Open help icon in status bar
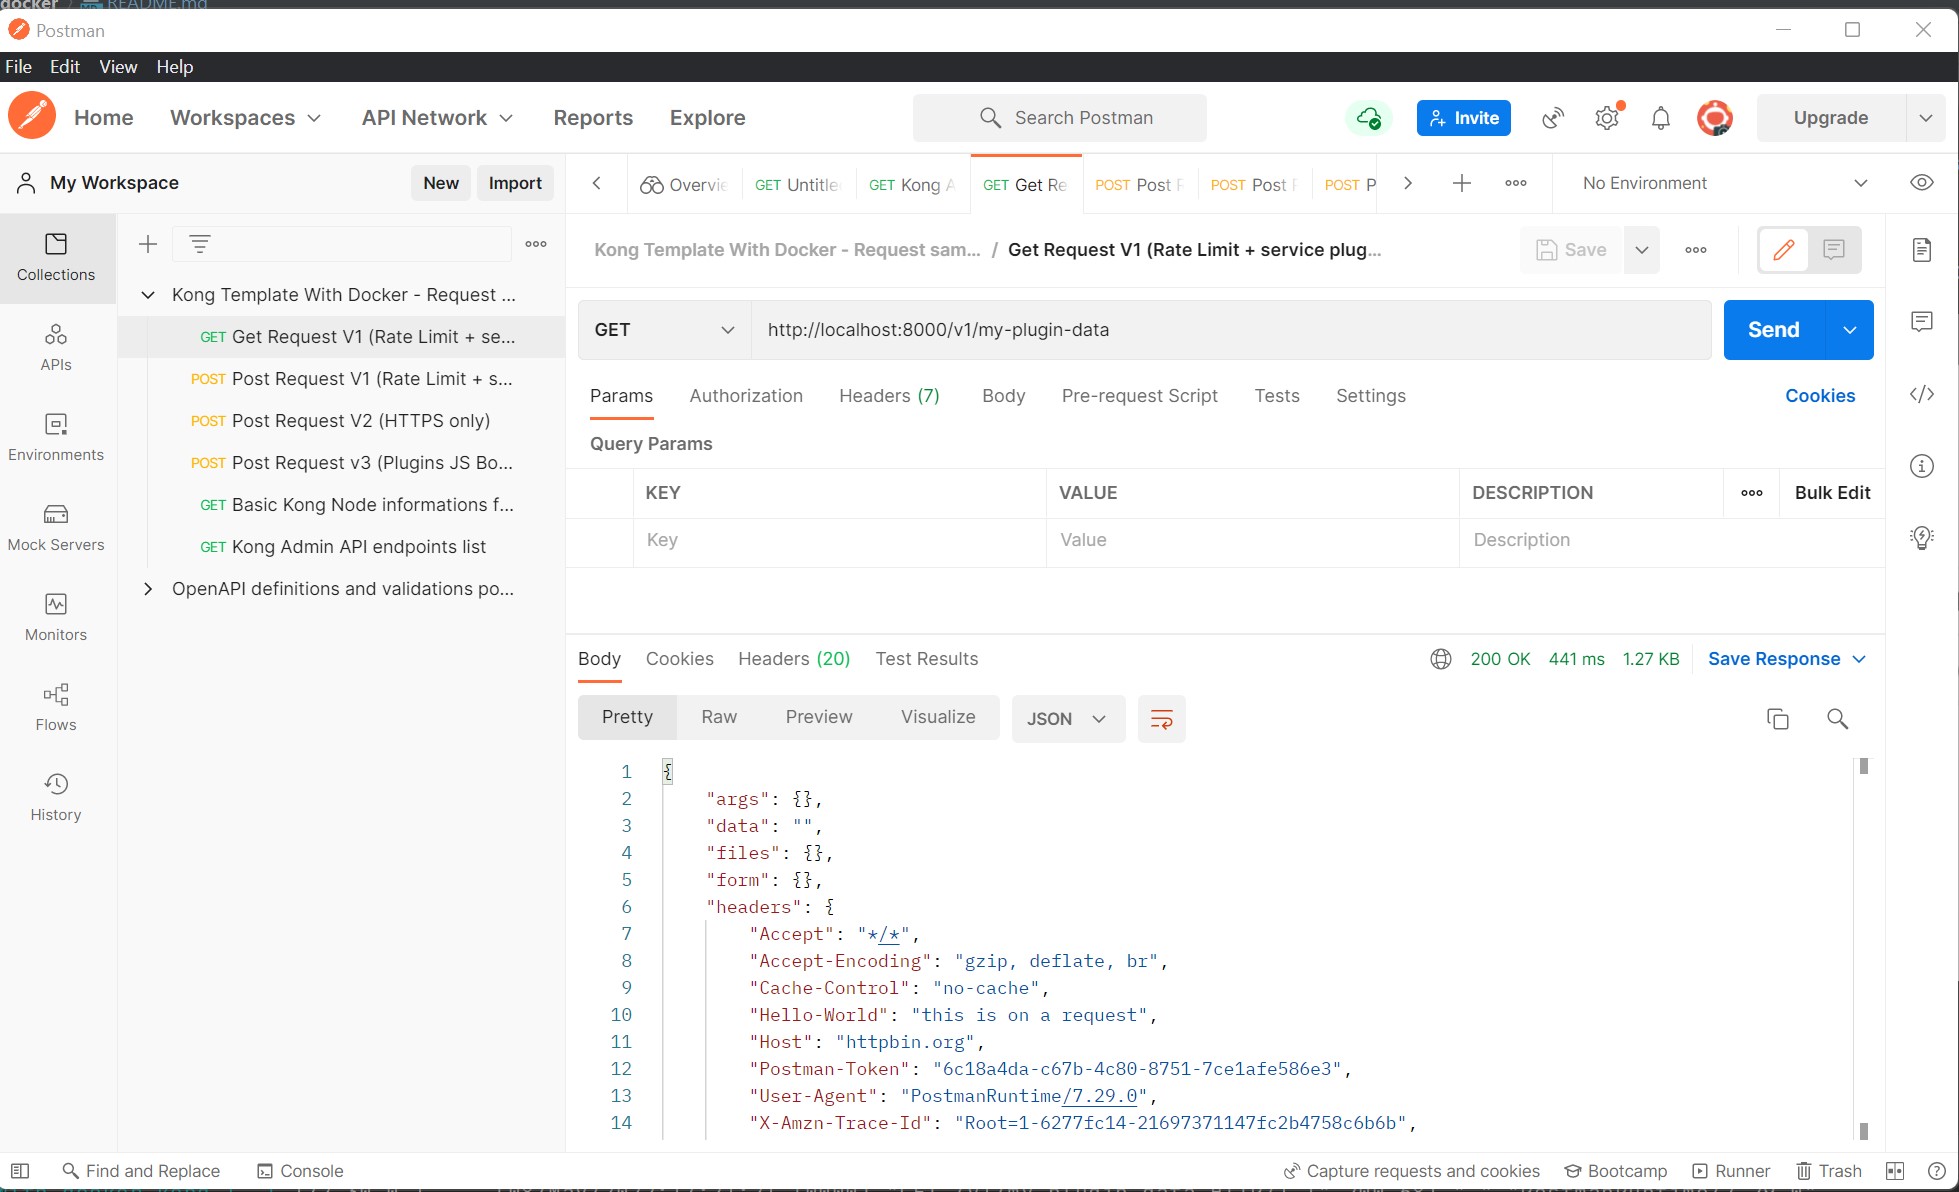 pyautogui.click(x=1937, y=1171)
